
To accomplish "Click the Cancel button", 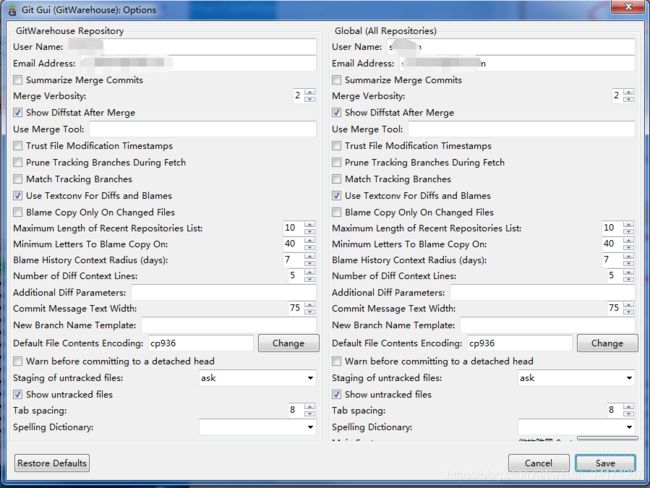I will 538,463.
